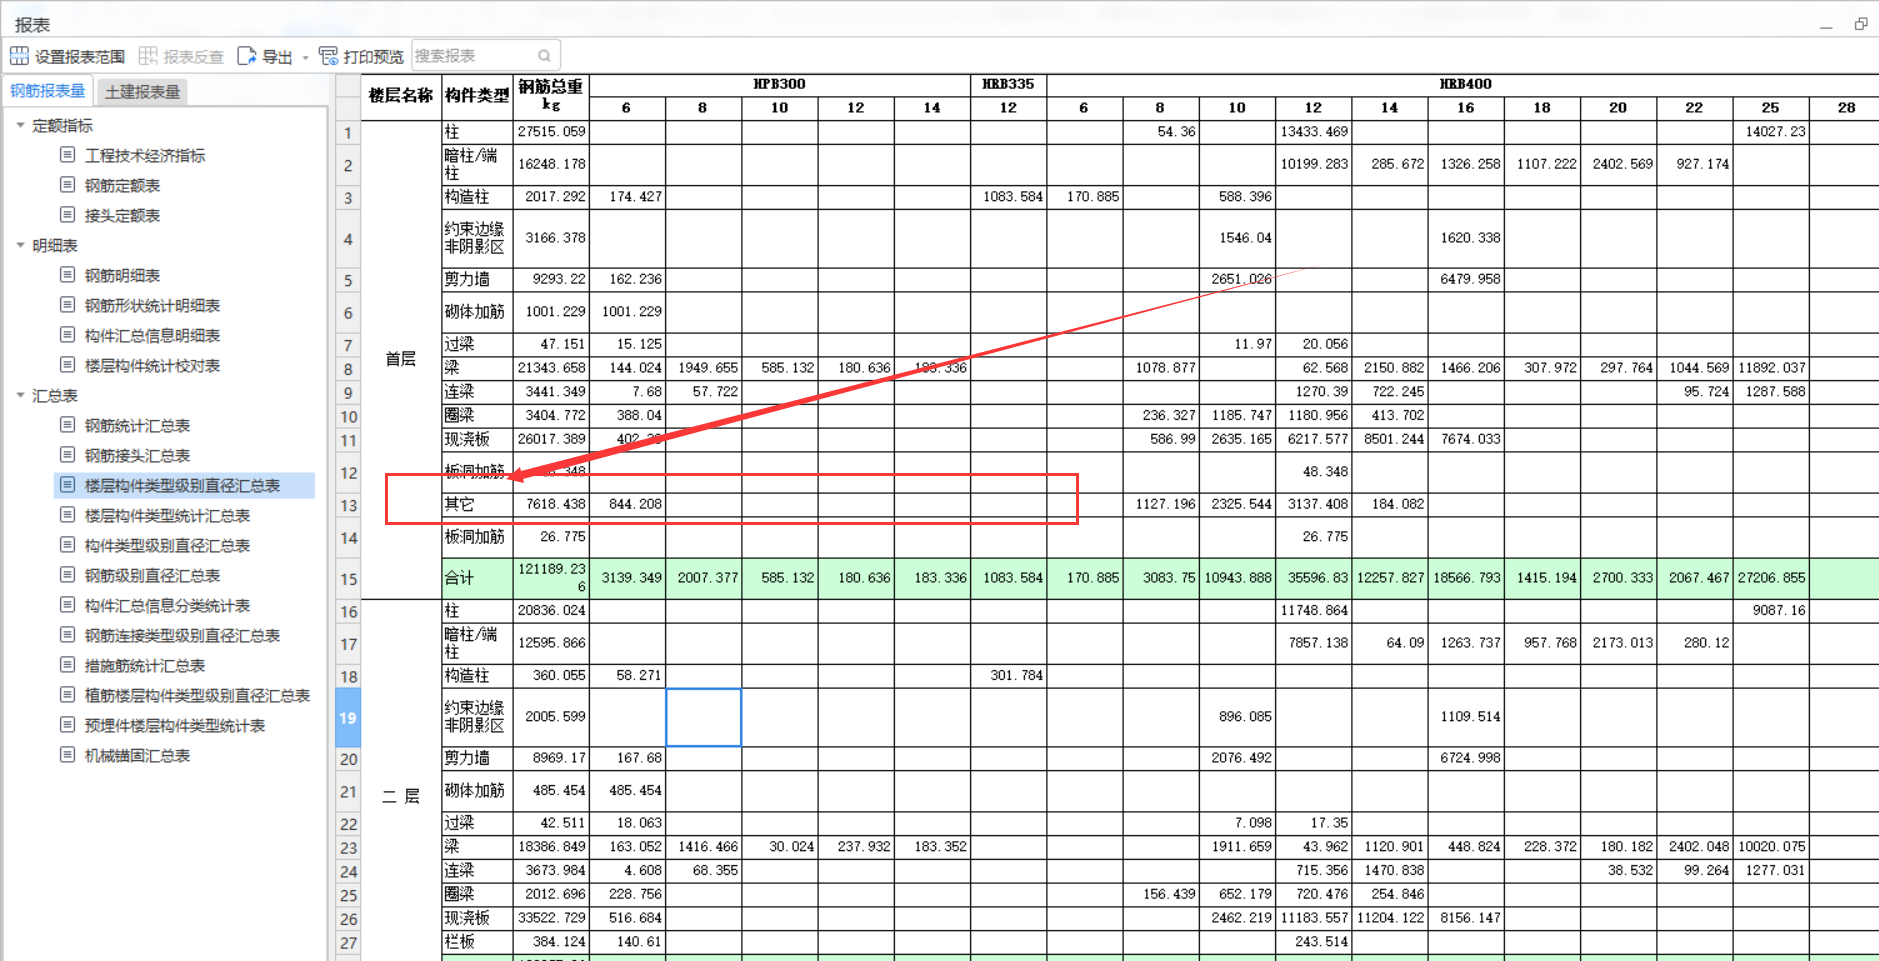The width and height of the screenshot is (1879, 961).
Task: Click the icon beside 楼层构件类型统计汇总表
Action: coord(67,515)
